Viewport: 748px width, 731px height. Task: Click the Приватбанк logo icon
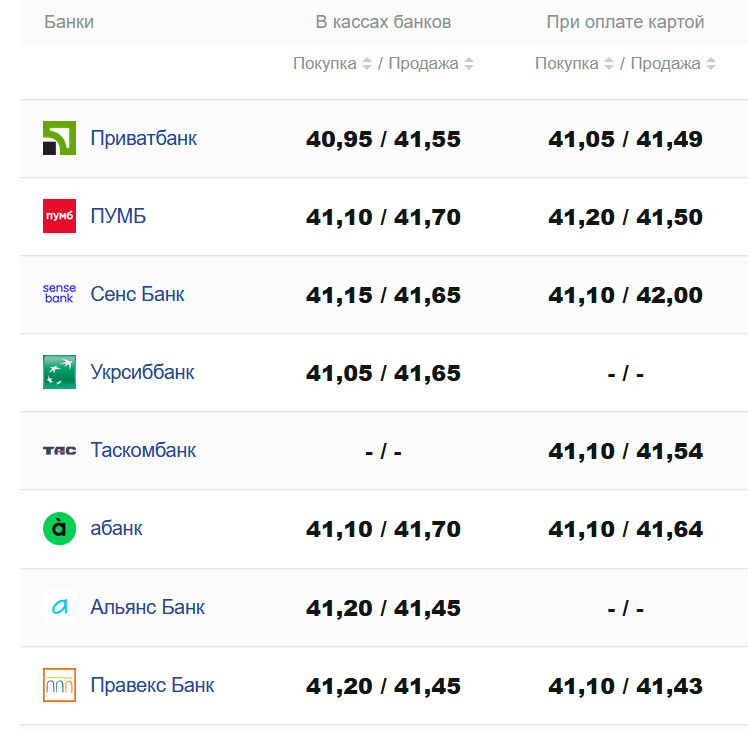(59, 138)
